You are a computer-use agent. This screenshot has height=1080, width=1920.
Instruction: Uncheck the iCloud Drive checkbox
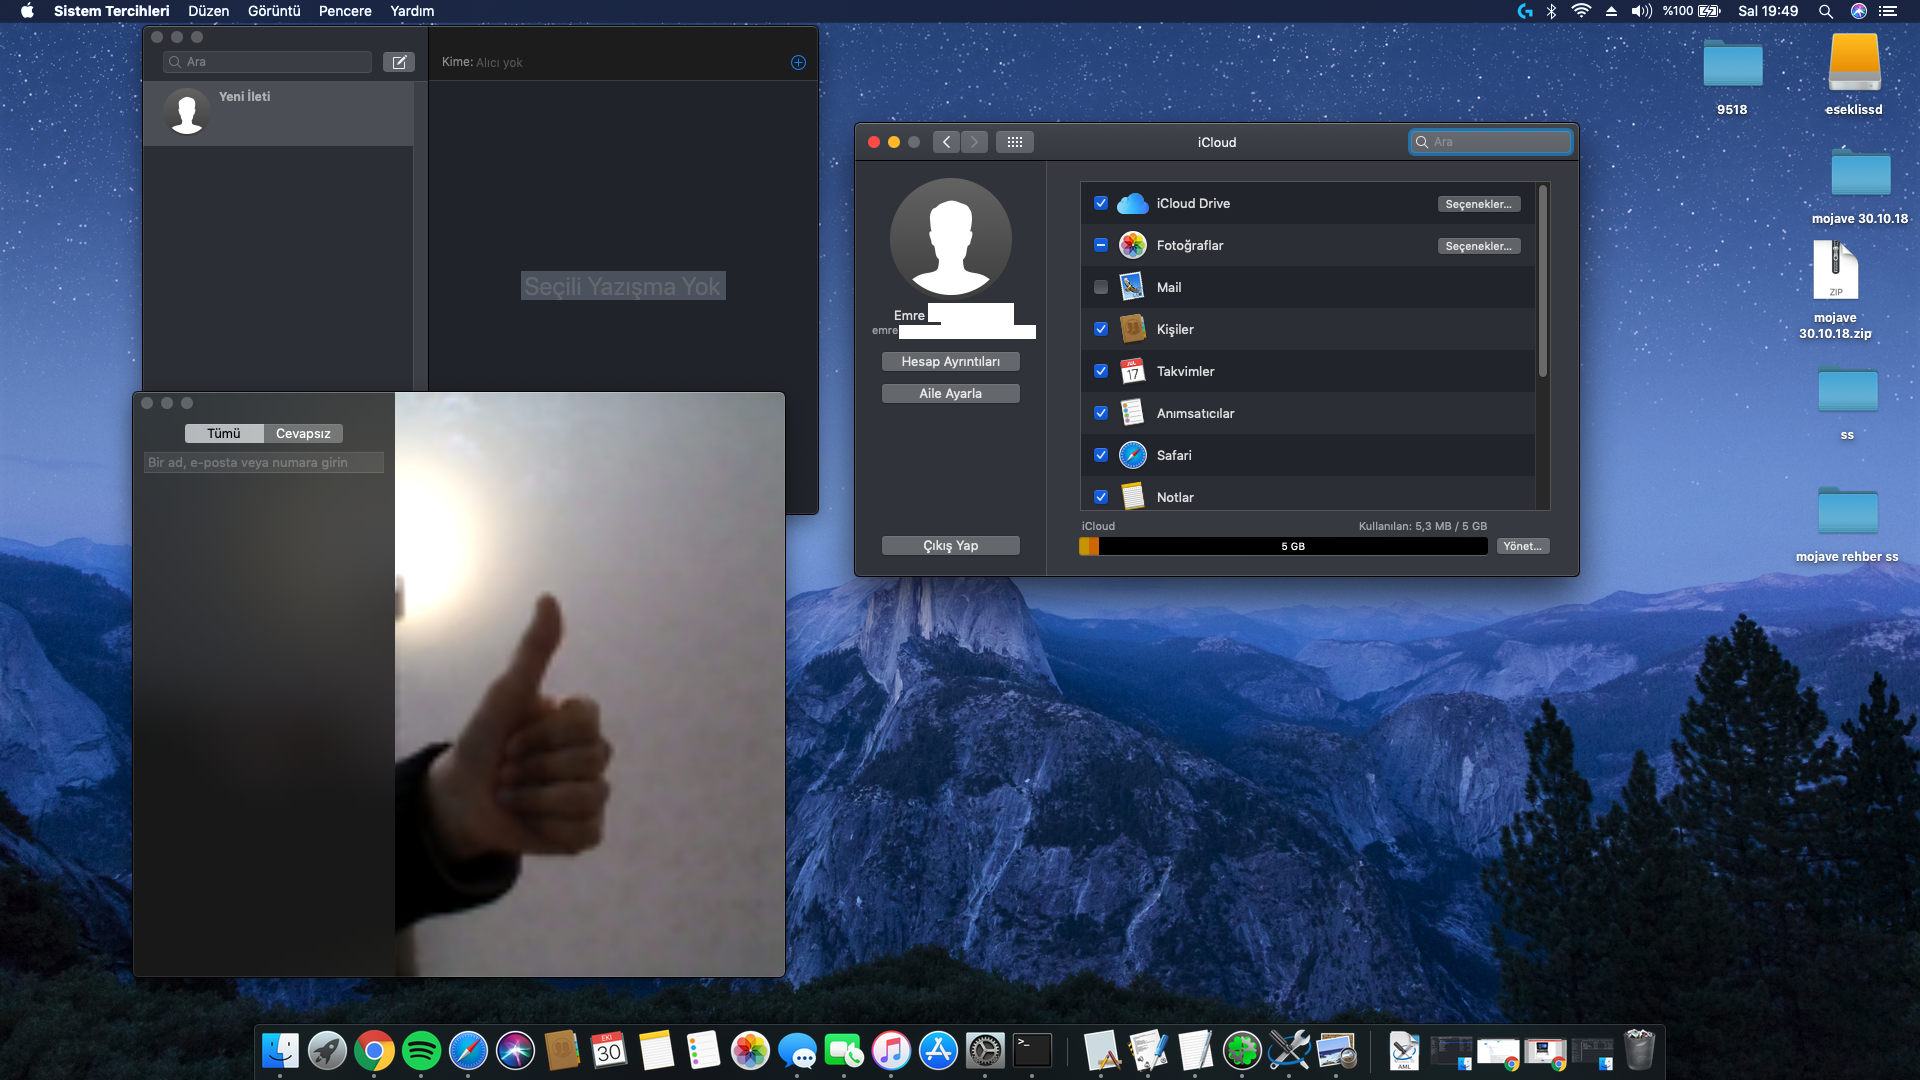pyautogui.click(x=1101, y=203)
